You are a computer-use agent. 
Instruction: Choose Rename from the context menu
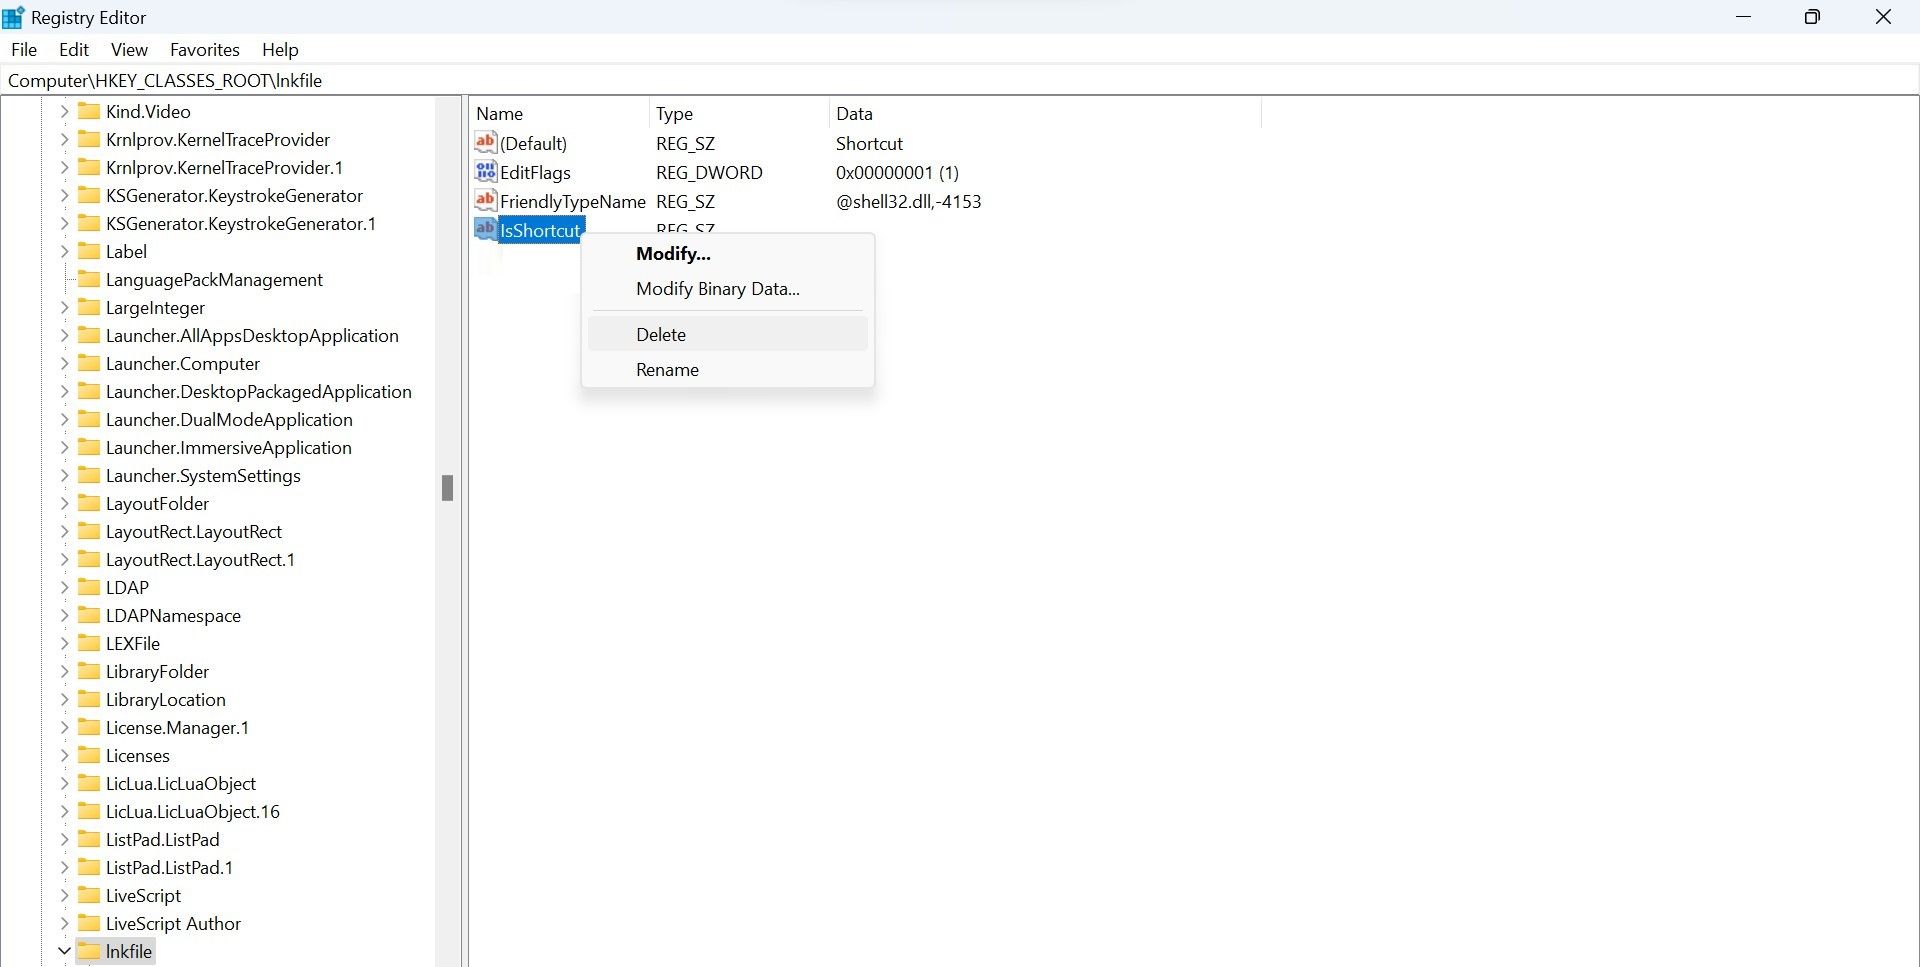(728, 369)
